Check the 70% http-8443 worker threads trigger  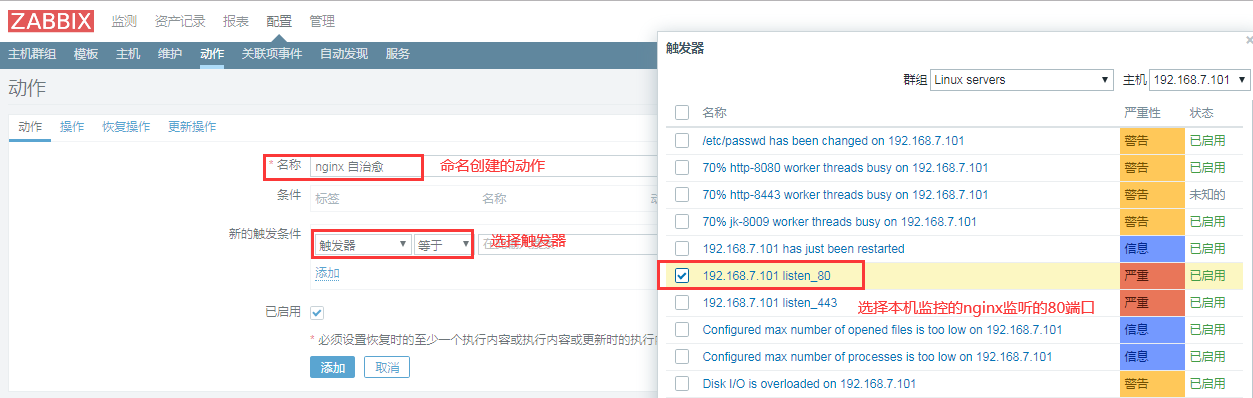[x=682, y=194]
